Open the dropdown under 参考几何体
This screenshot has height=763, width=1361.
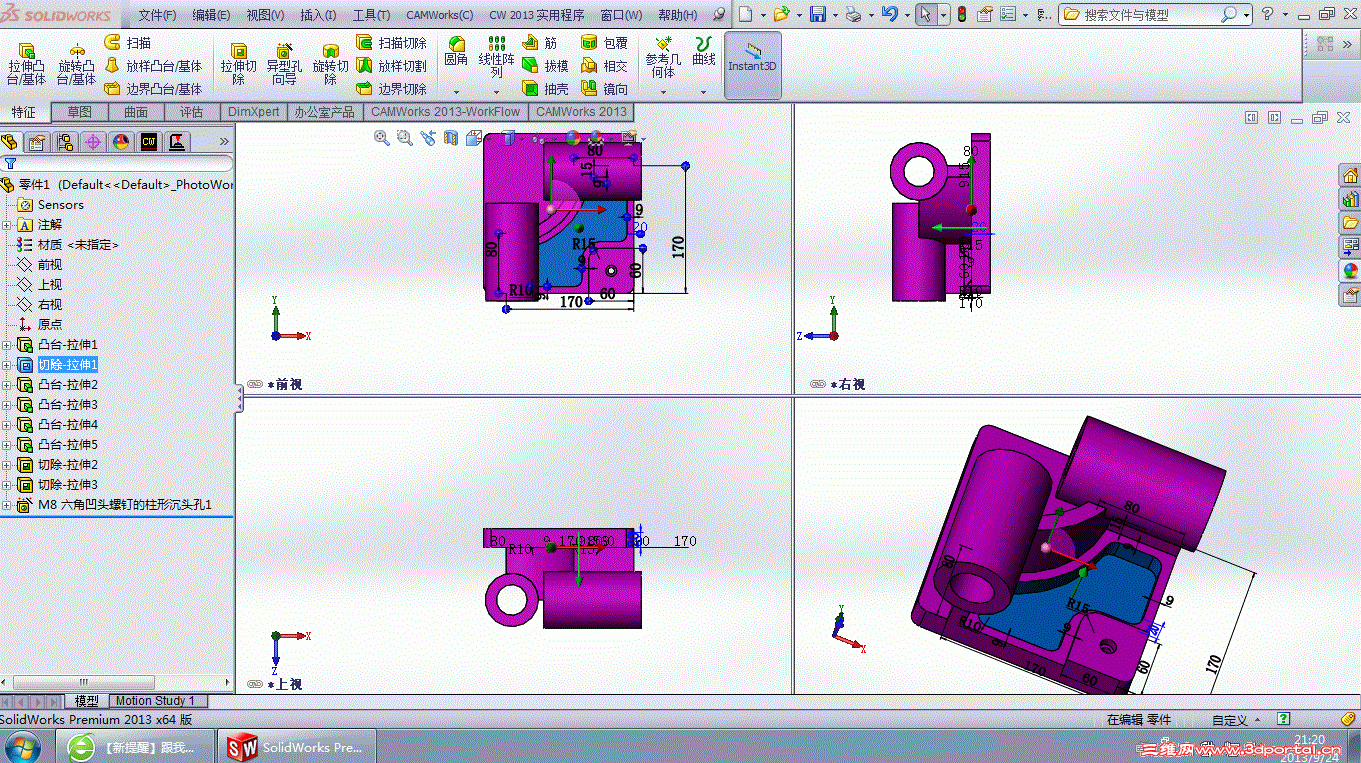click(x=663, y=92)
